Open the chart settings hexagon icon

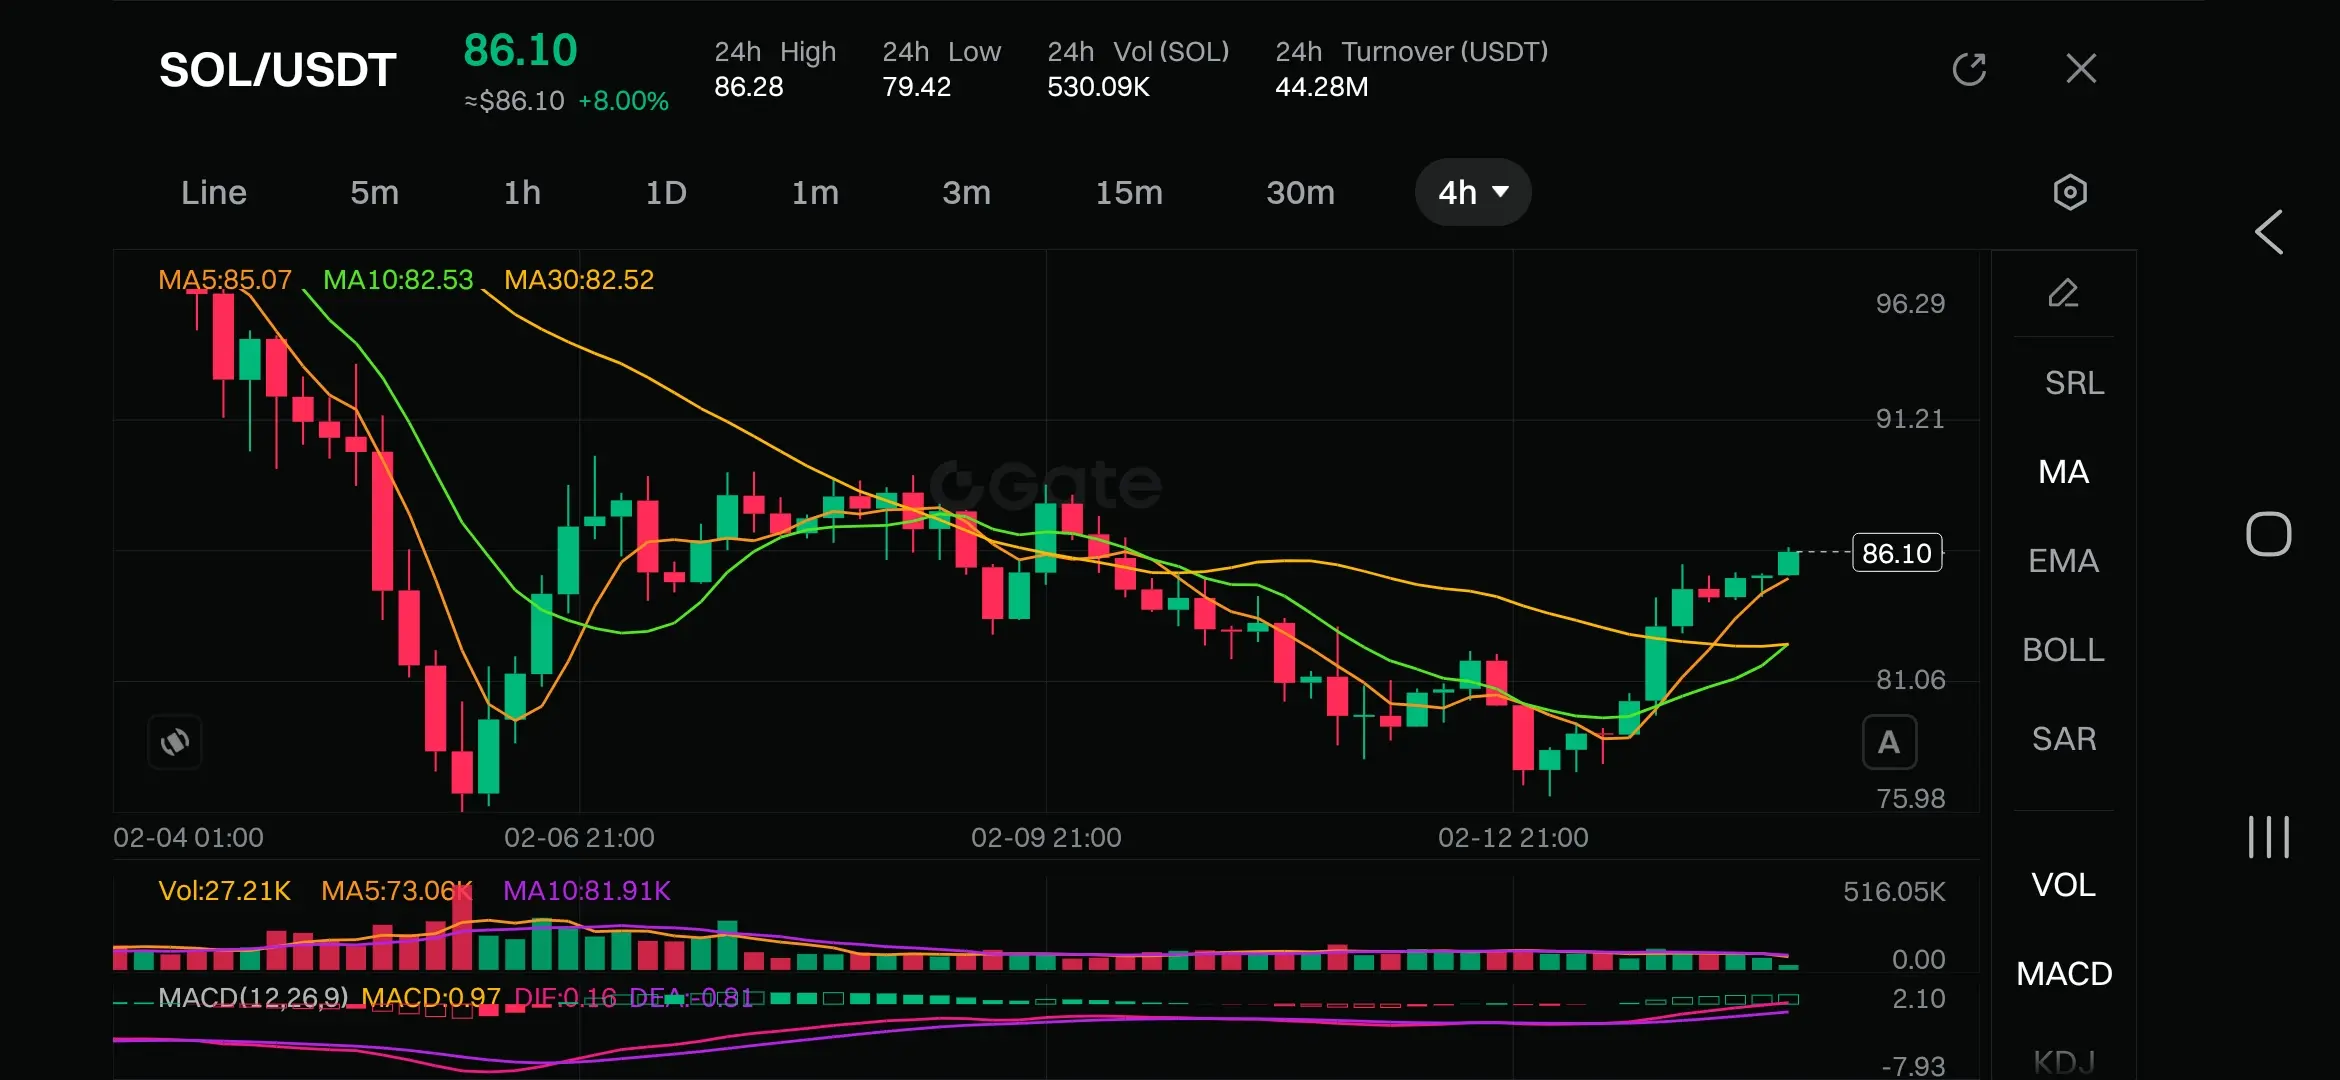[2069, 192]
